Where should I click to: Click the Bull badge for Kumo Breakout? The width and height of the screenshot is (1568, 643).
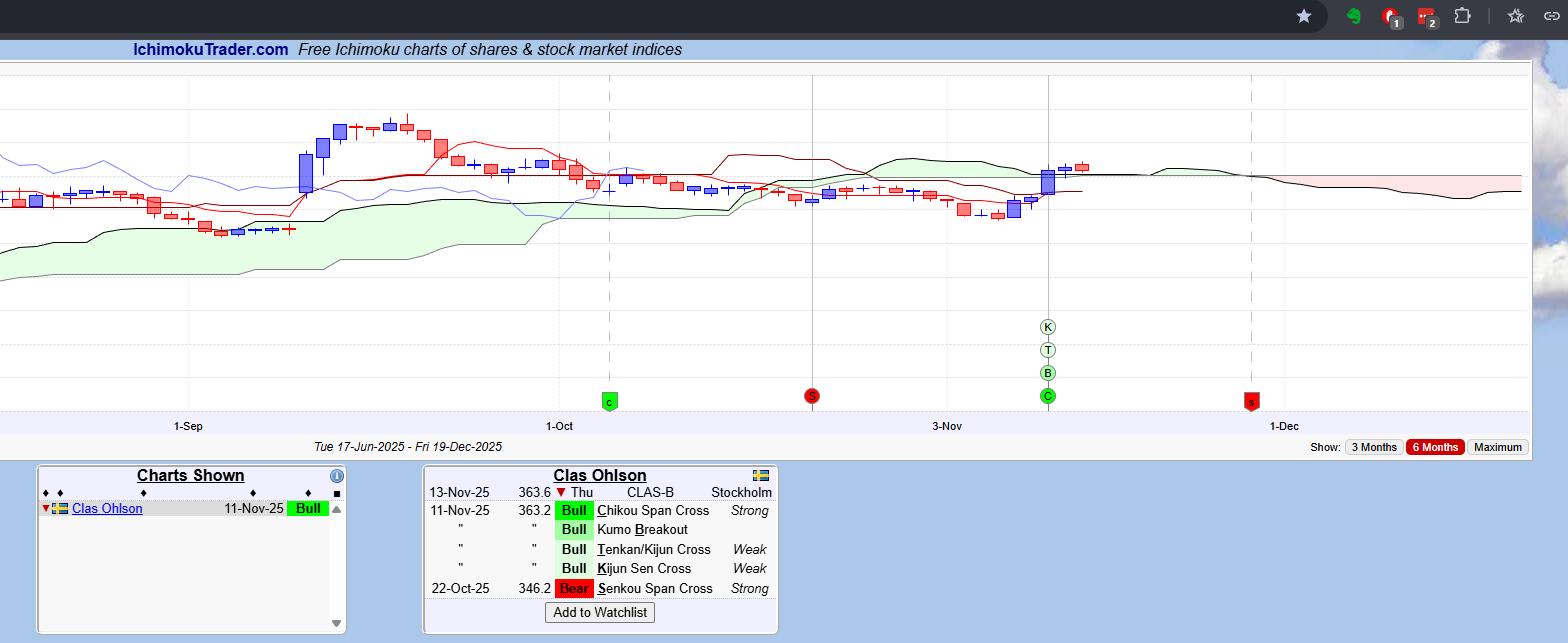pos(574,530)
